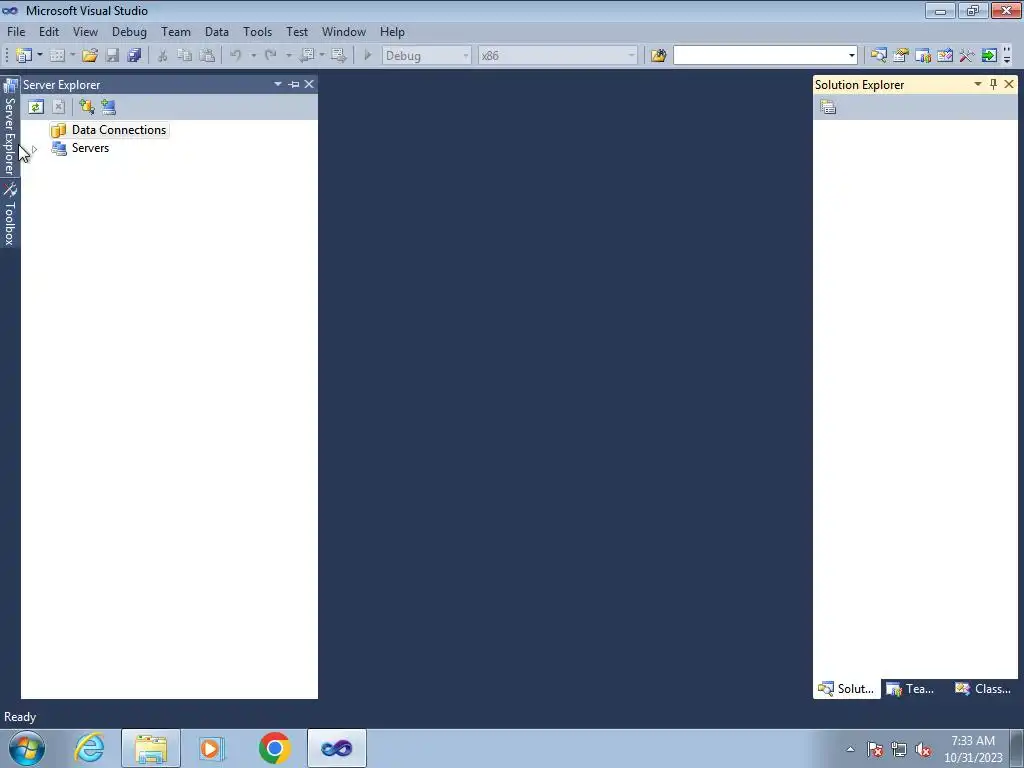Click the Find in Files icon

tap(658, 56)
